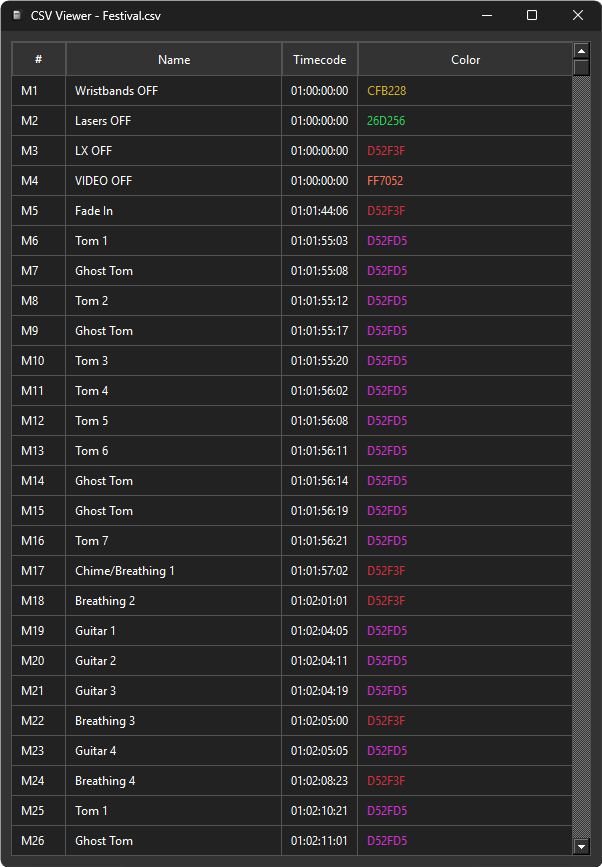Select Ghost Tom in row M7
602x867 pixels.
[174, 270]
